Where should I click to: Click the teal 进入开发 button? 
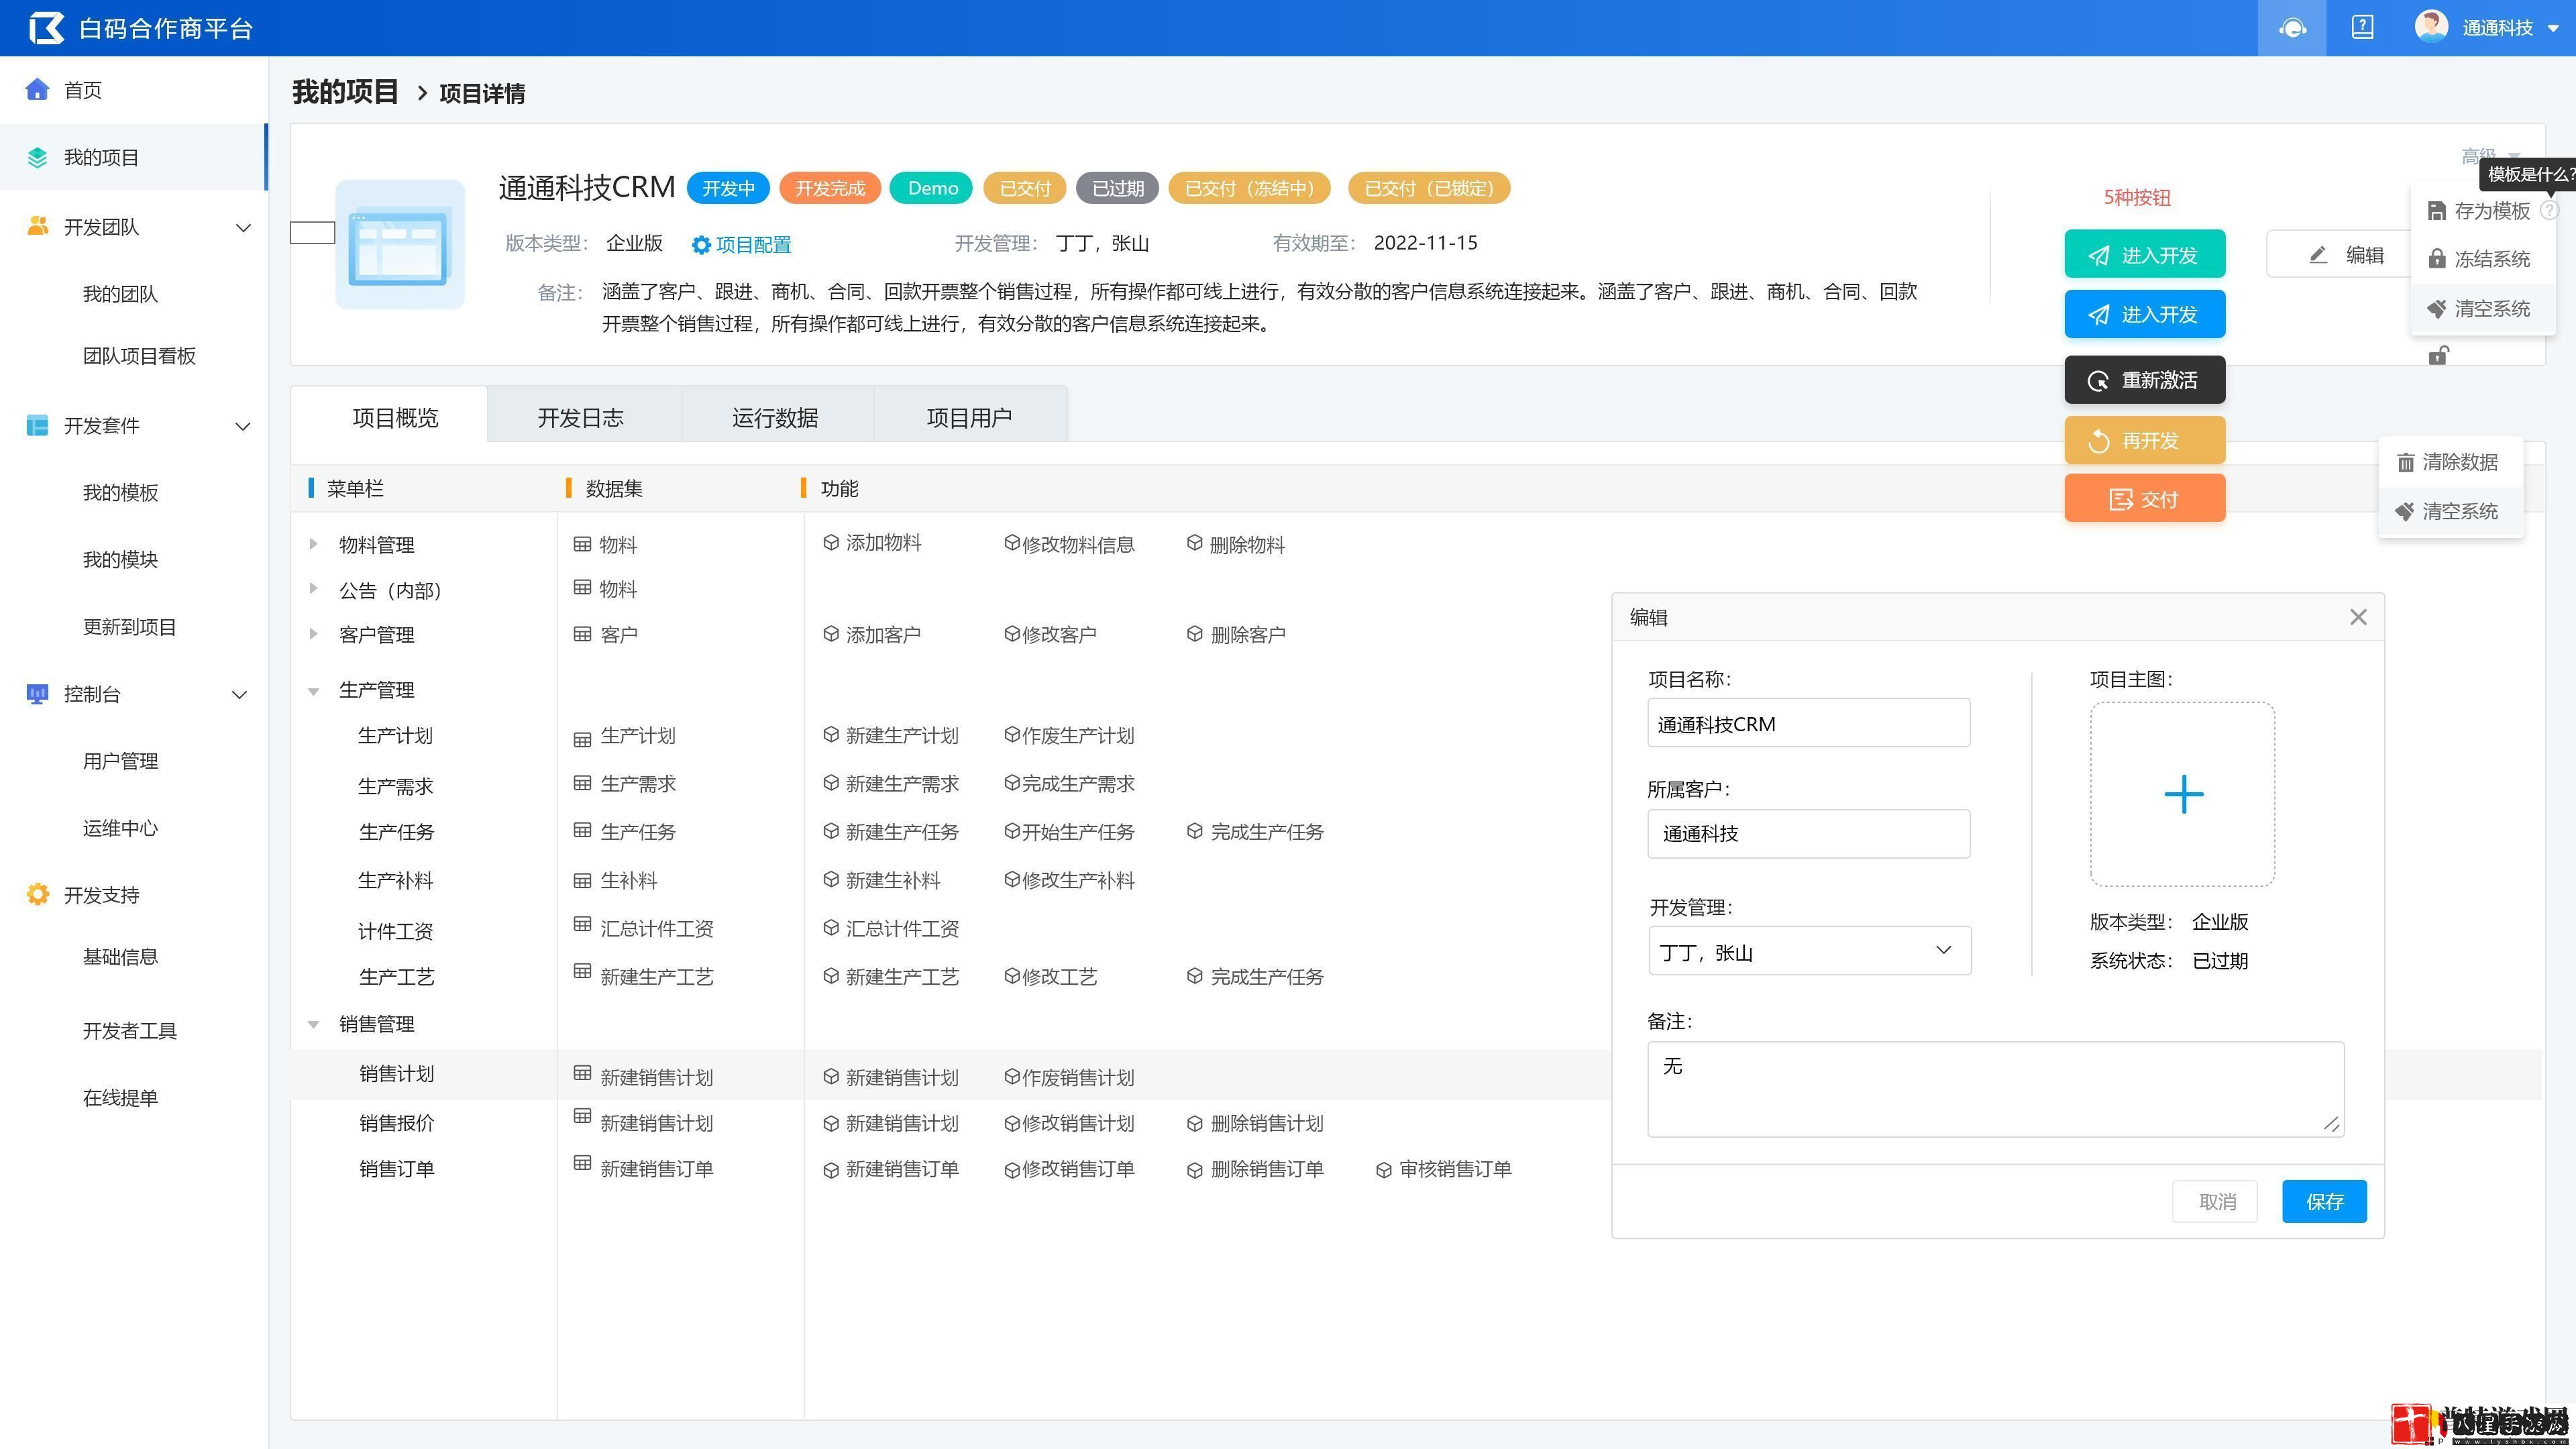pos(2144,254)
